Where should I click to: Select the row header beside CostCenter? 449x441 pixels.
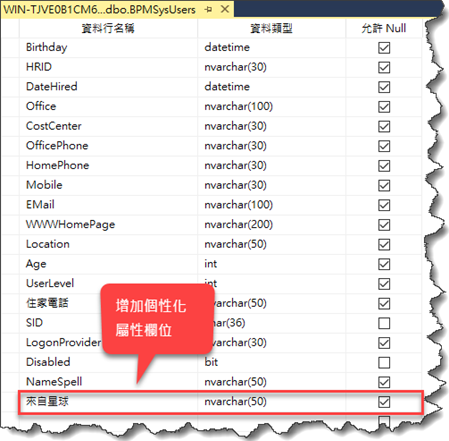pos(10,126)
